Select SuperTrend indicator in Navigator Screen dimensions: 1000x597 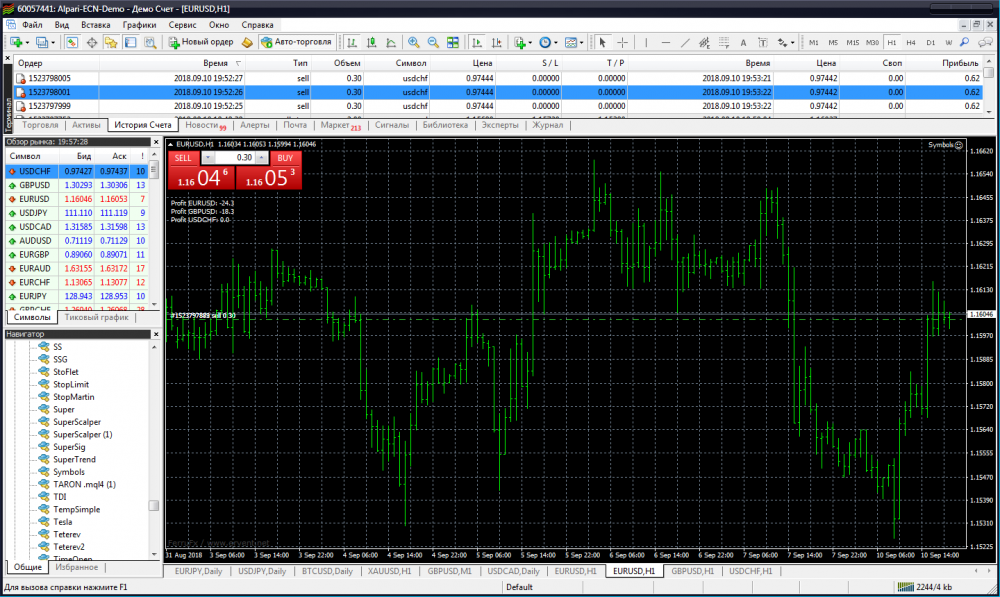74,459
